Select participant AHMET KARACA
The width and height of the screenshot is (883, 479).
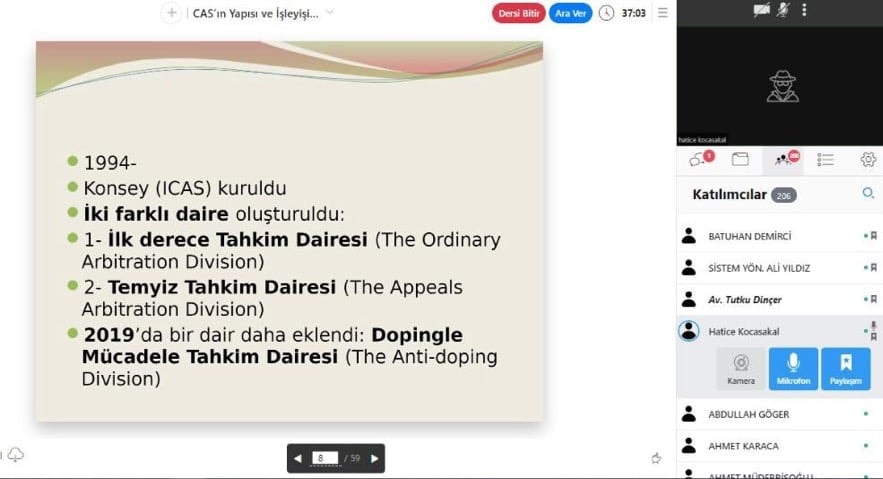coord(779,446)
